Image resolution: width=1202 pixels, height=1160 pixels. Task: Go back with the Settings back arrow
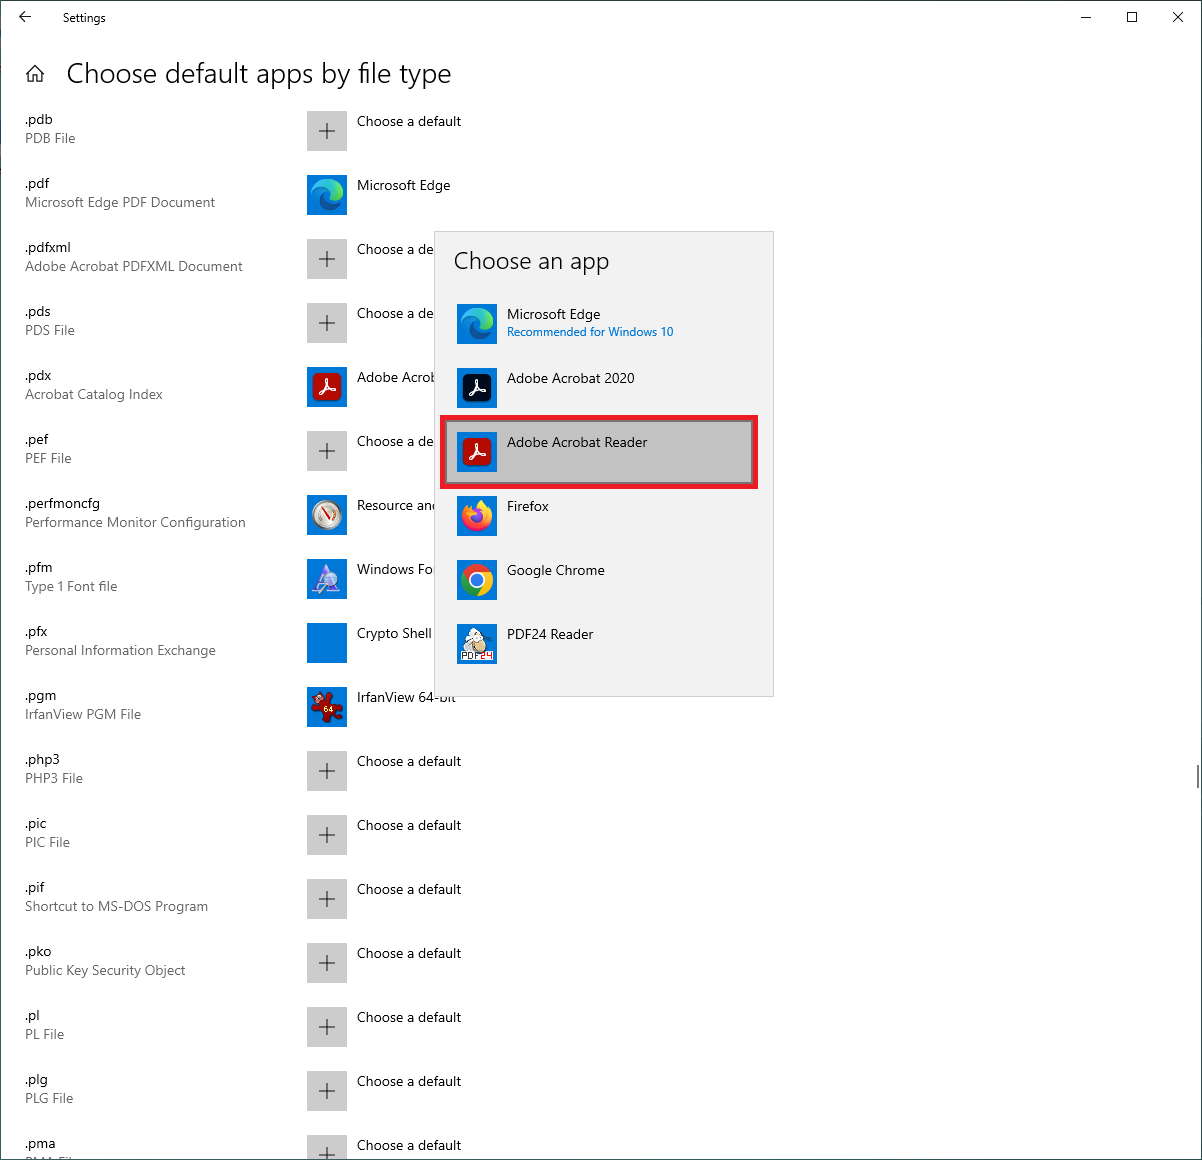25,17
